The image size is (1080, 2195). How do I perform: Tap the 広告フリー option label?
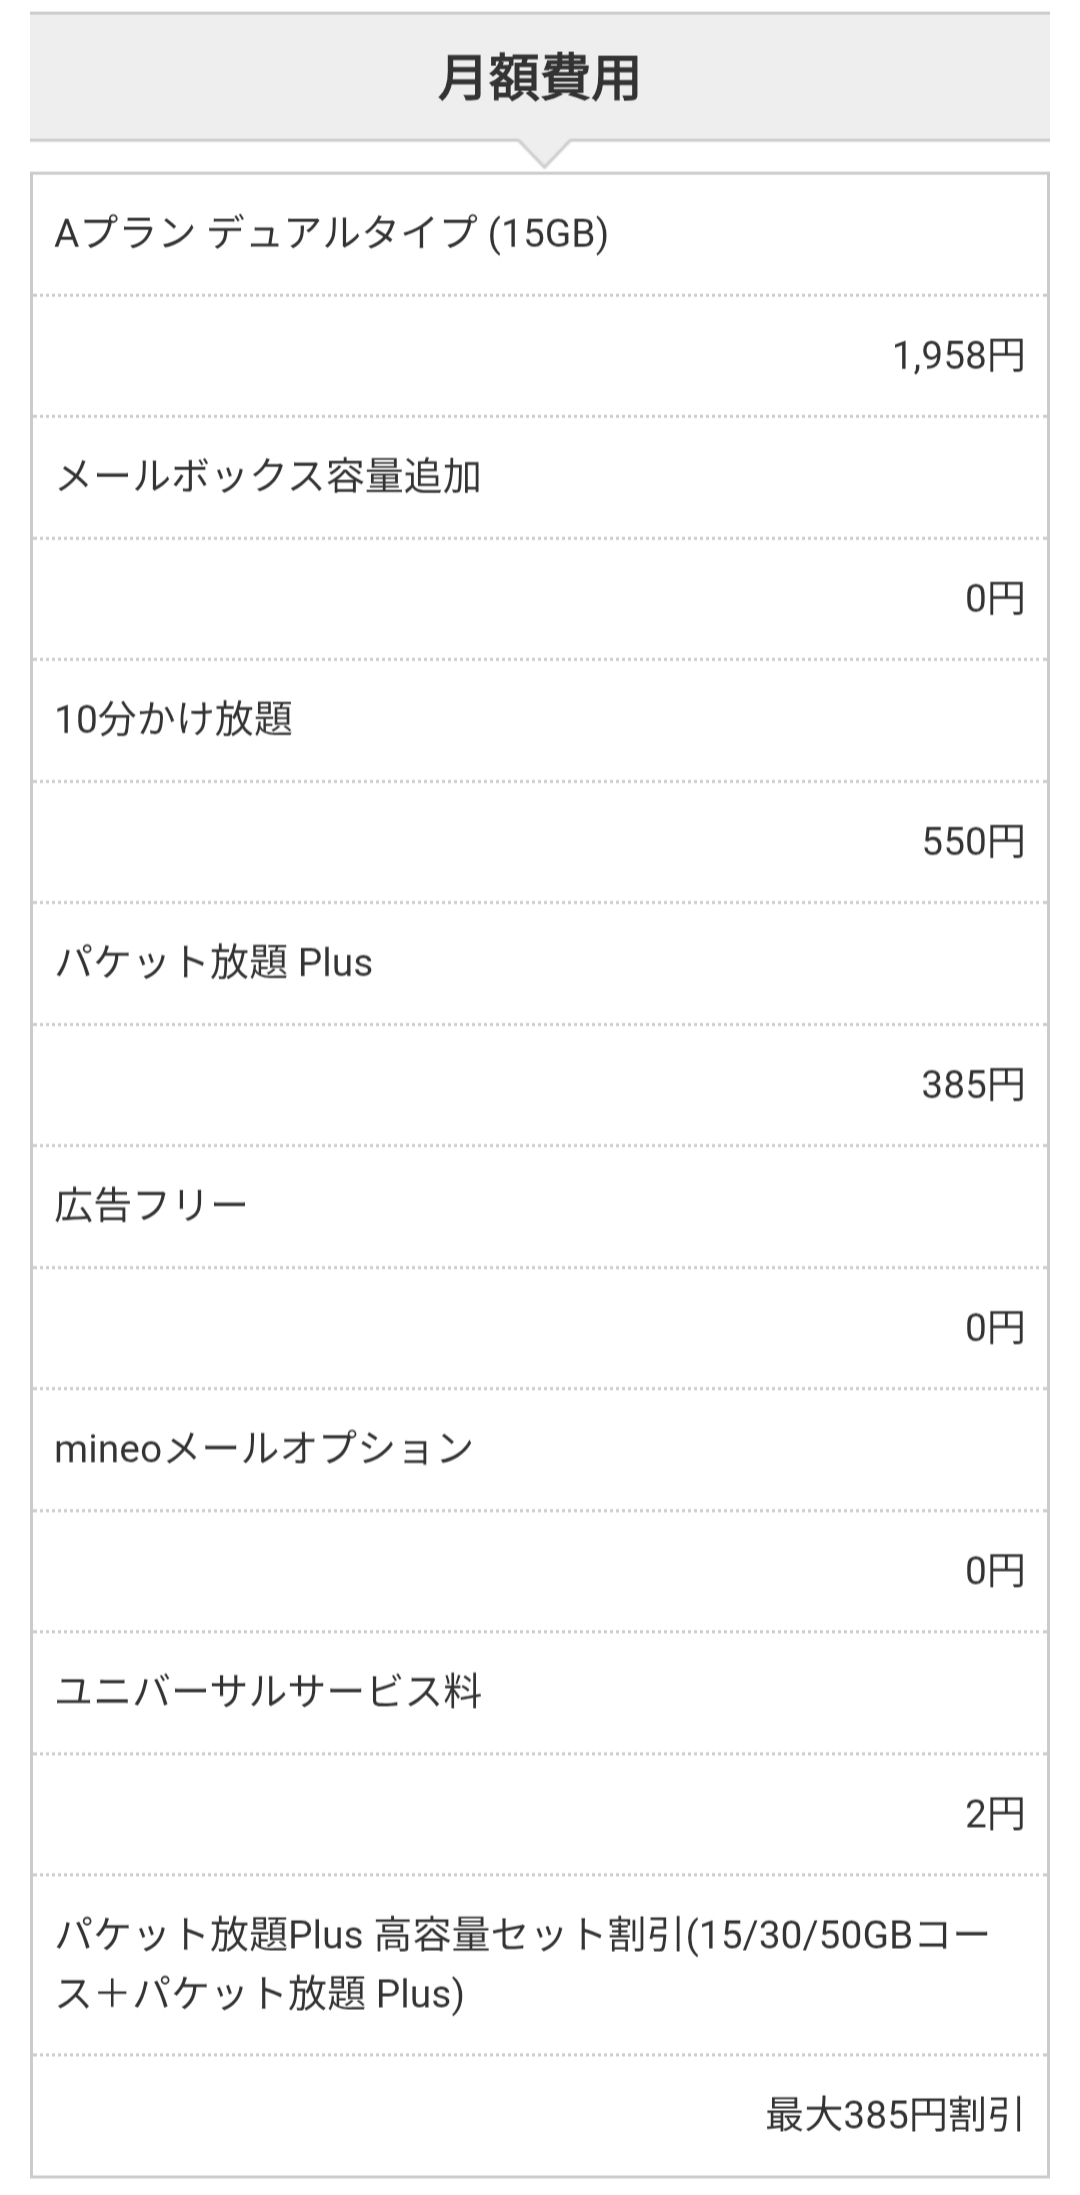point(151,1206)
